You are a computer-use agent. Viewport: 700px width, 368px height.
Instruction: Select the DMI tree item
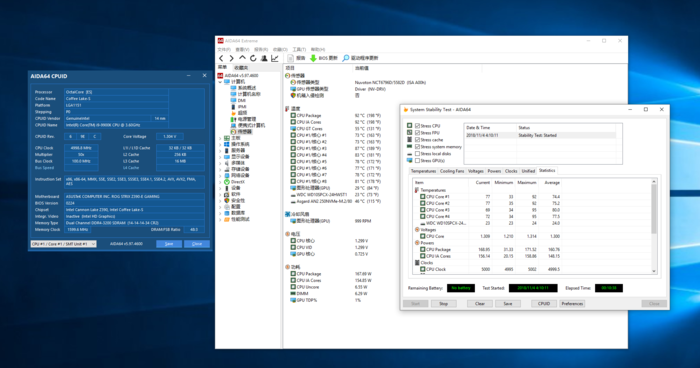pos(242,100)
